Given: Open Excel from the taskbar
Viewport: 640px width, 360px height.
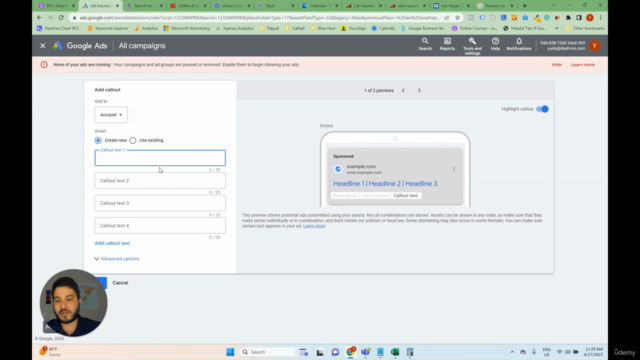Looking at the screenshot, I should coord(395,352).
